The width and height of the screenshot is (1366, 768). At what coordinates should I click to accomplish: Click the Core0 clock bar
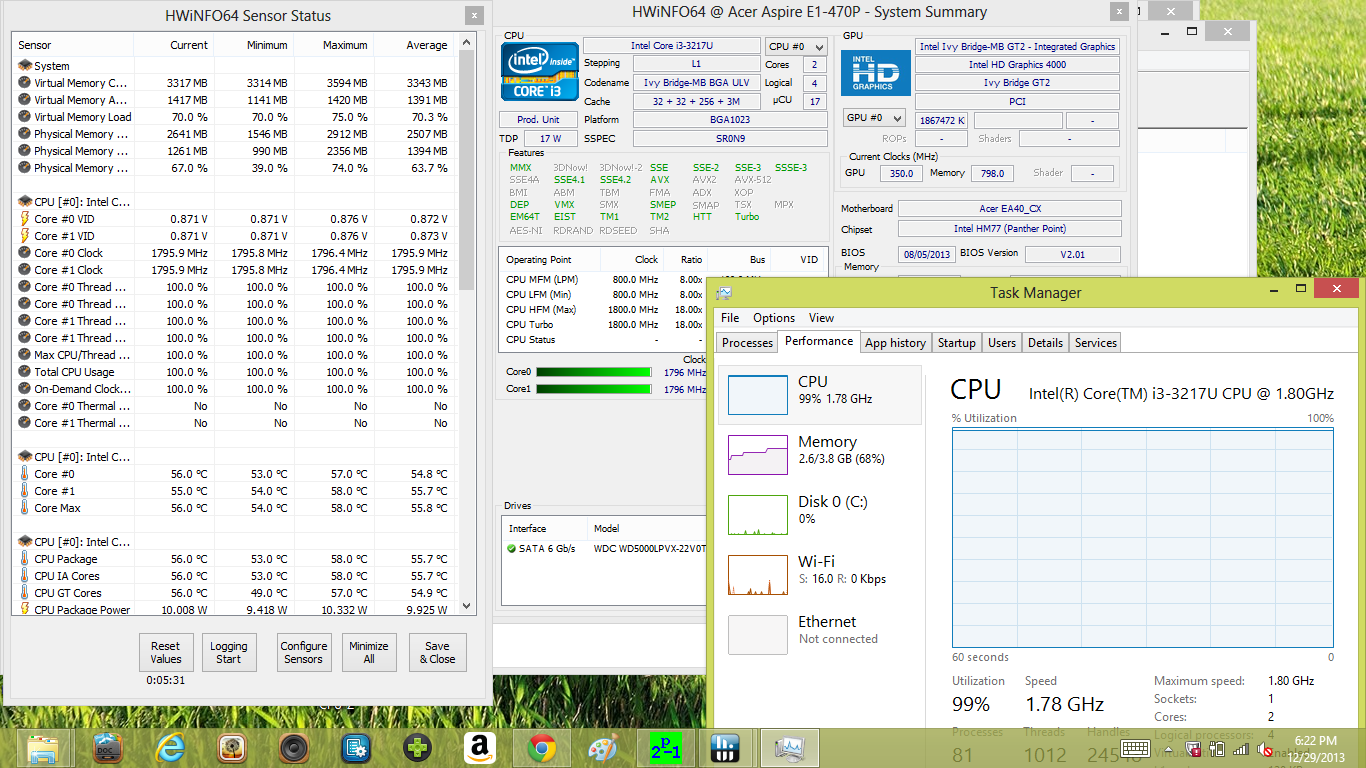[596, 372]
